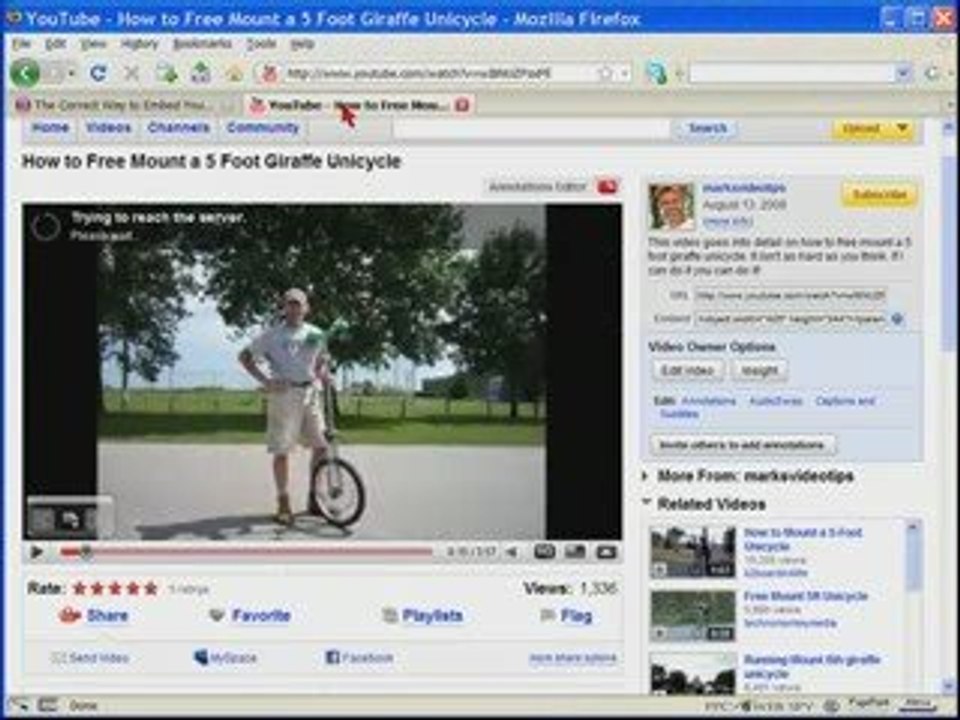The height and width of the screenshot is (720, 960).
Task: Open the Upload button dropdown arrow
Action: 901,129
